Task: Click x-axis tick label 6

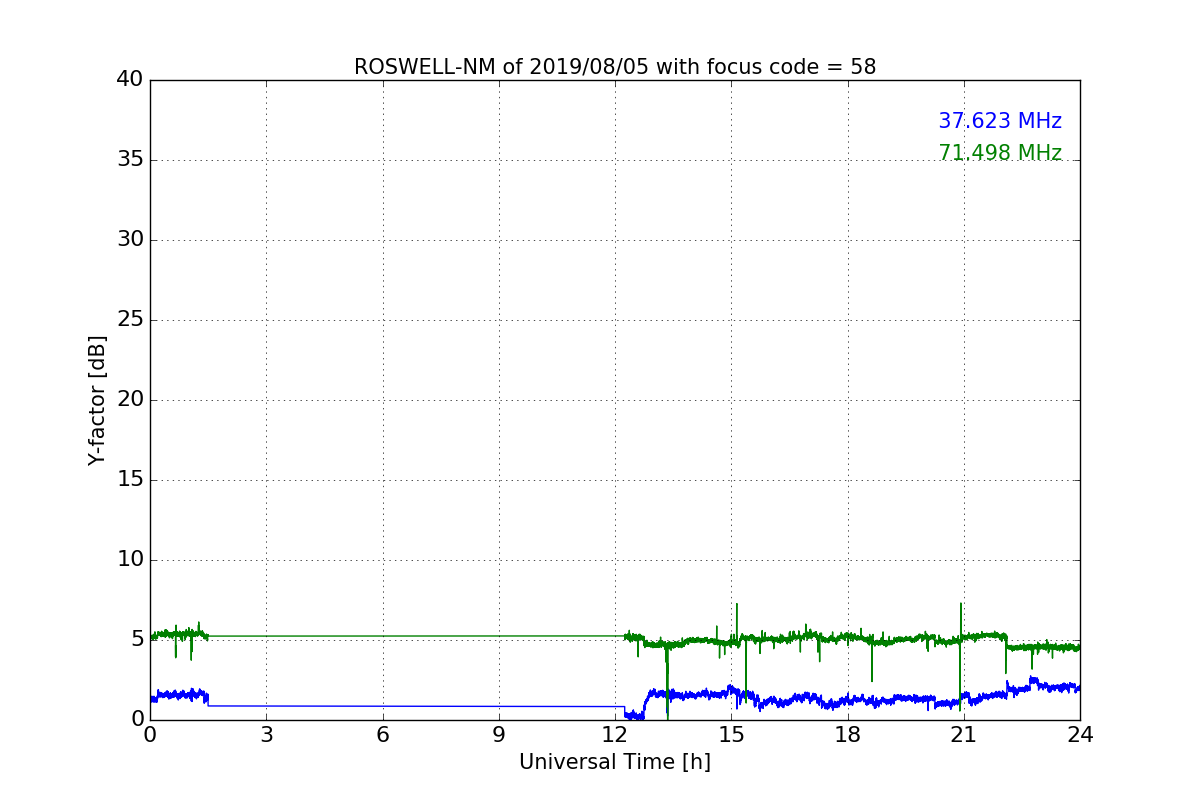Action: (x=383, y=734)
